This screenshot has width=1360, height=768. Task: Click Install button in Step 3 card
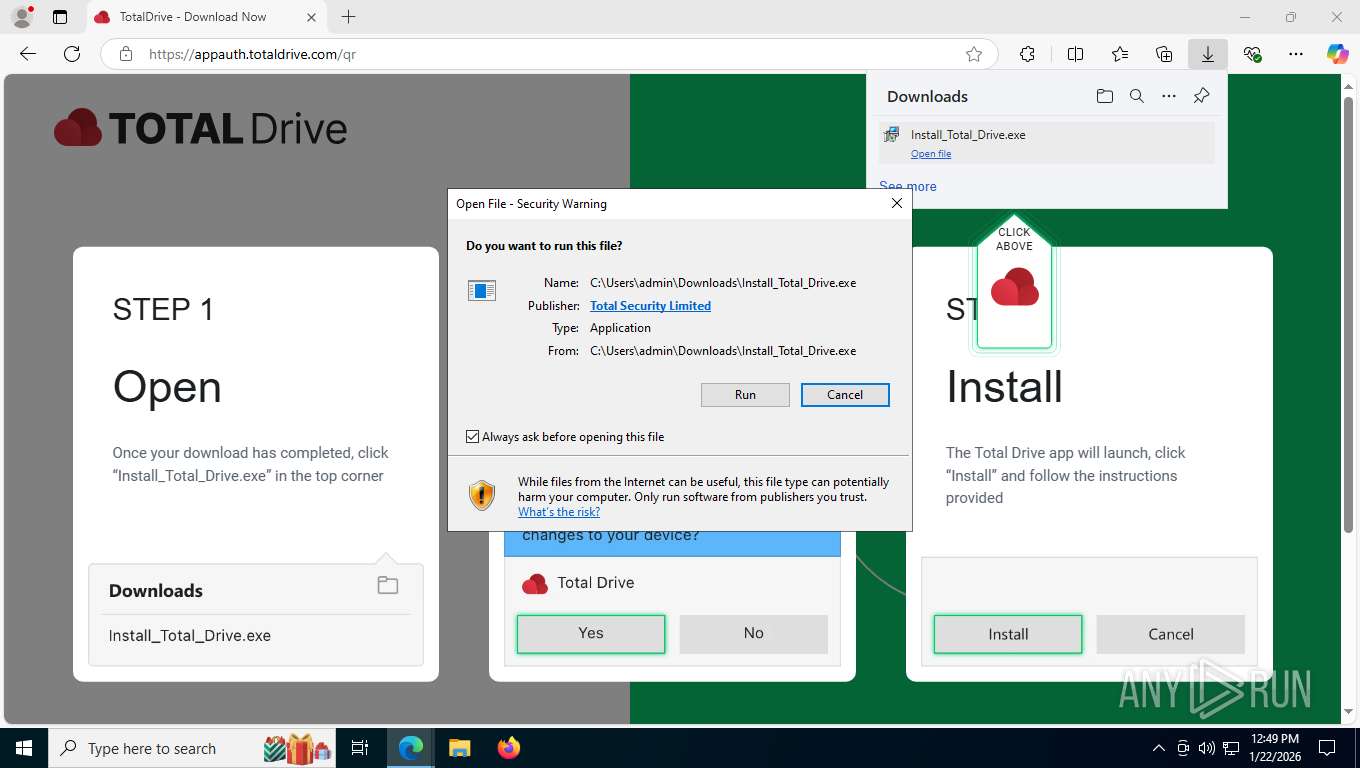pos(1008,634)
